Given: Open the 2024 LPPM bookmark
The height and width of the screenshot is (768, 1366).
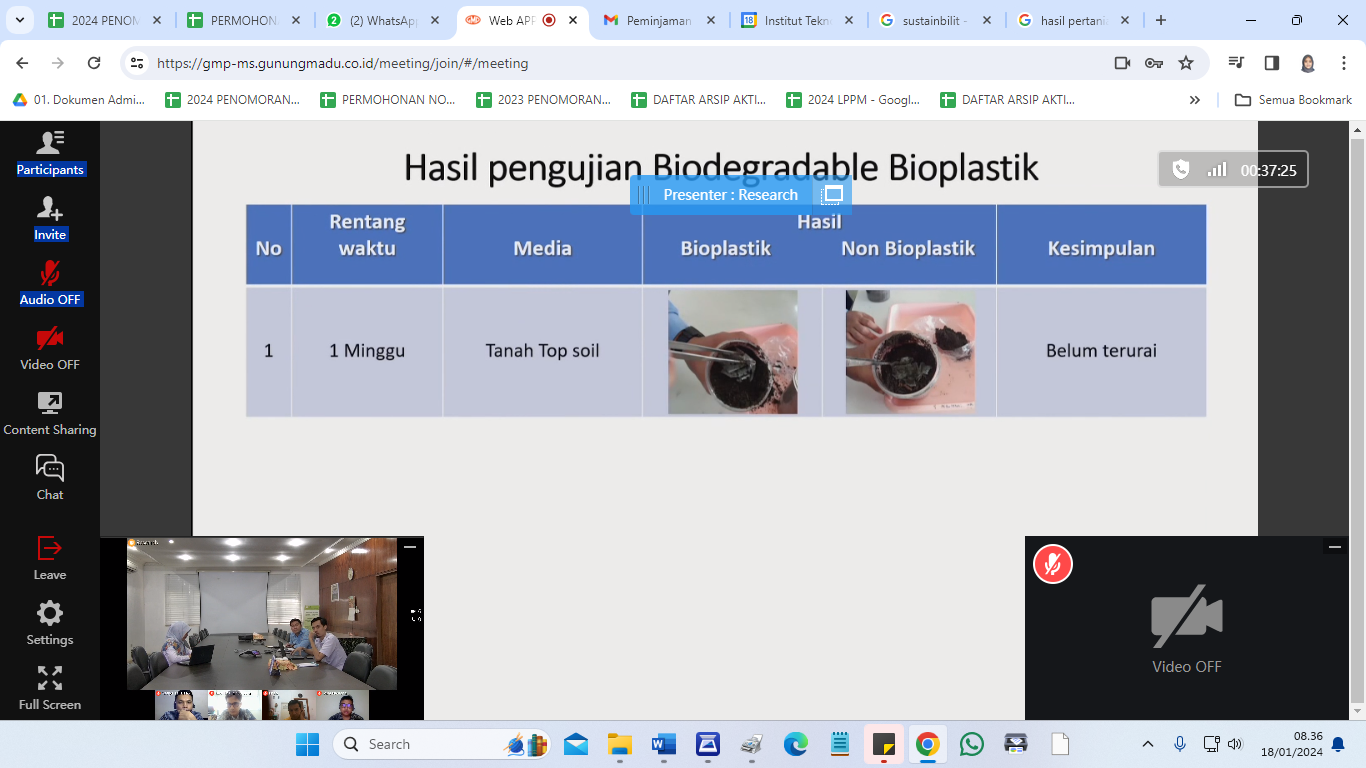Looking at the screenshot, I should tap(853, 100).
